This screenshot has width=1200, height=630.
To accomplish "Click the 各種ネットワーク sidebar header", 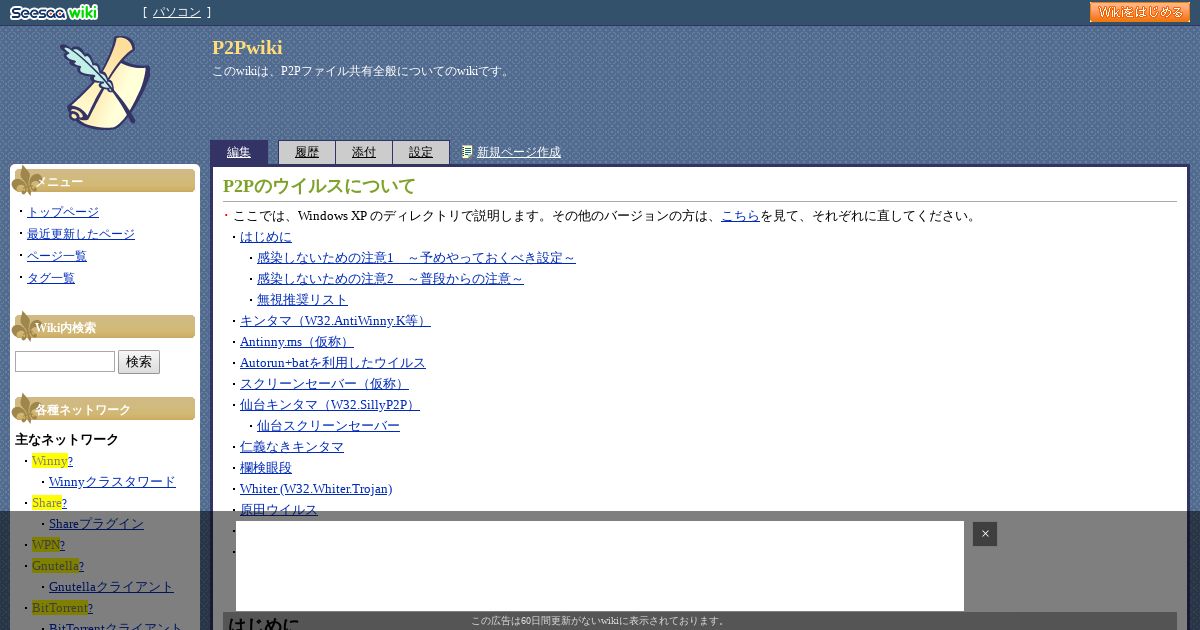I will pos(103,409).
